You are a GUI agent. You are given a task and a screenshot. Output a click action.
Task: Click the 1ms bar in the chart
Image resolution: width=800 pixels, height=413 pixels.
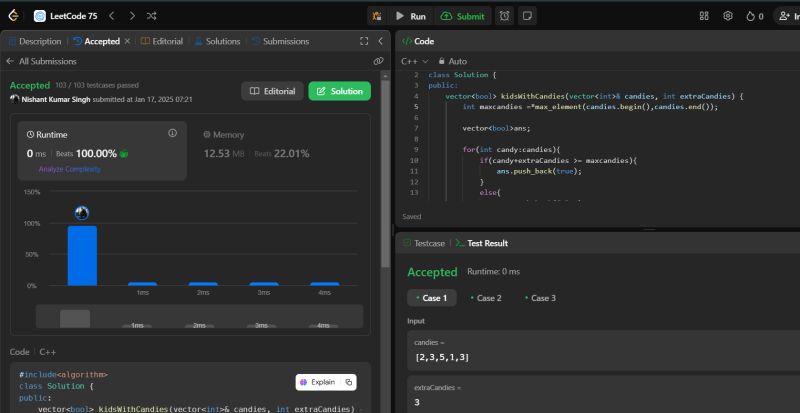[x=142, y=284]
